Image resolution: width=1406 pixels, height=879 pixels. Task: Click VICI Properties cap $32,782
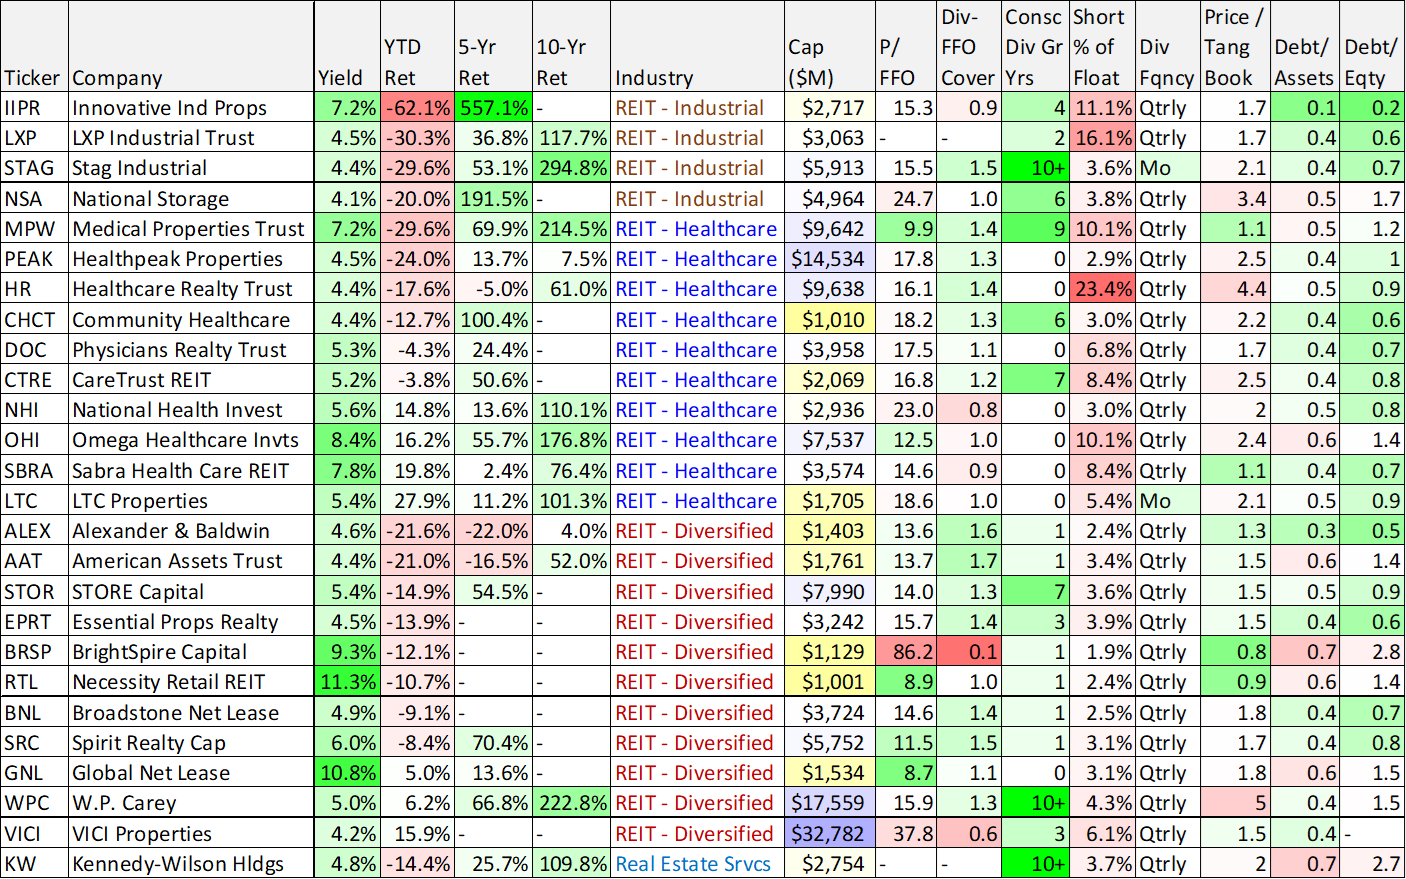click(830, 834)
